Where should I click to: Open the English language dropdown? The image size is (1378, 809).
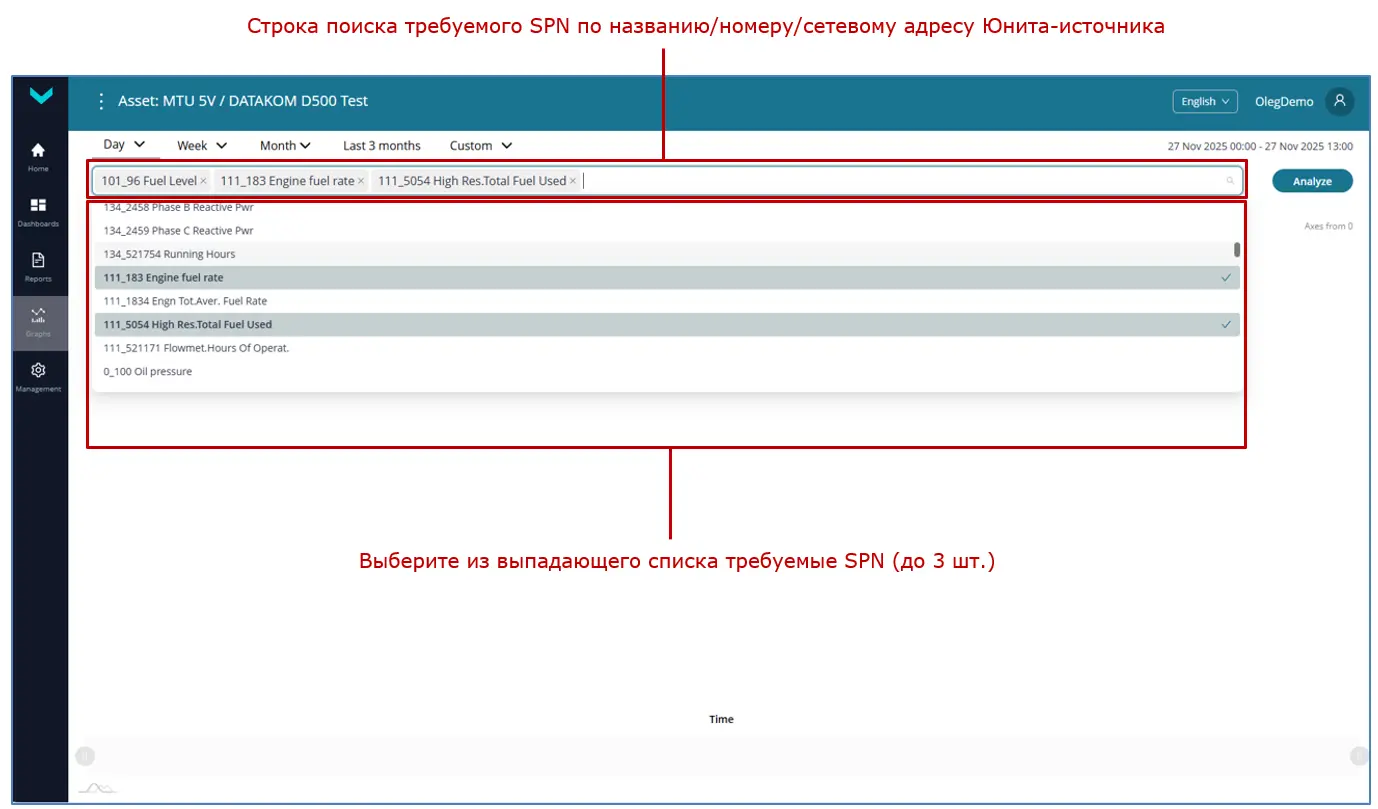click(x=1204, y=101)
